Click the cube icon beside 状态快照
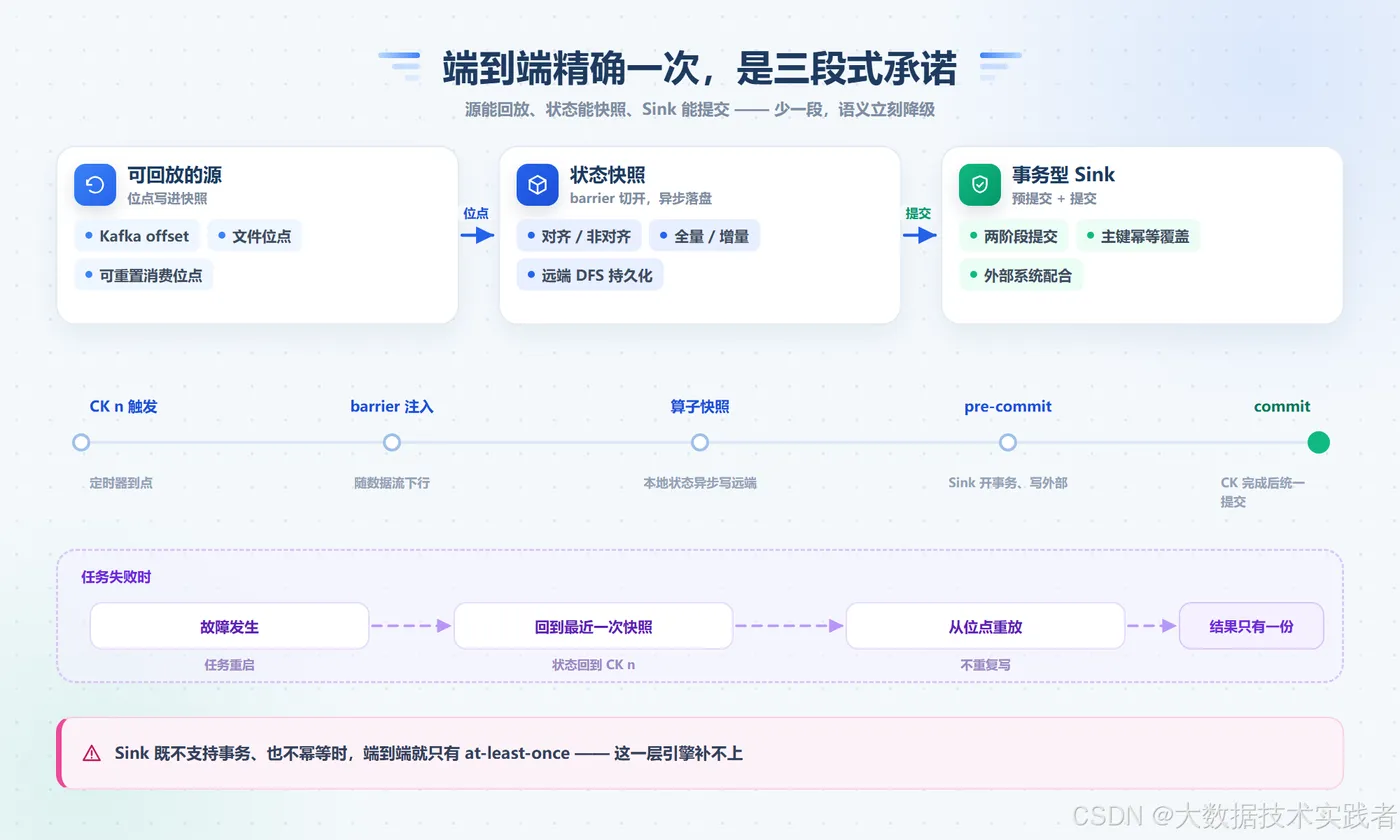The height and width of the screenshot is (840, 1400). tap(537, 185)
